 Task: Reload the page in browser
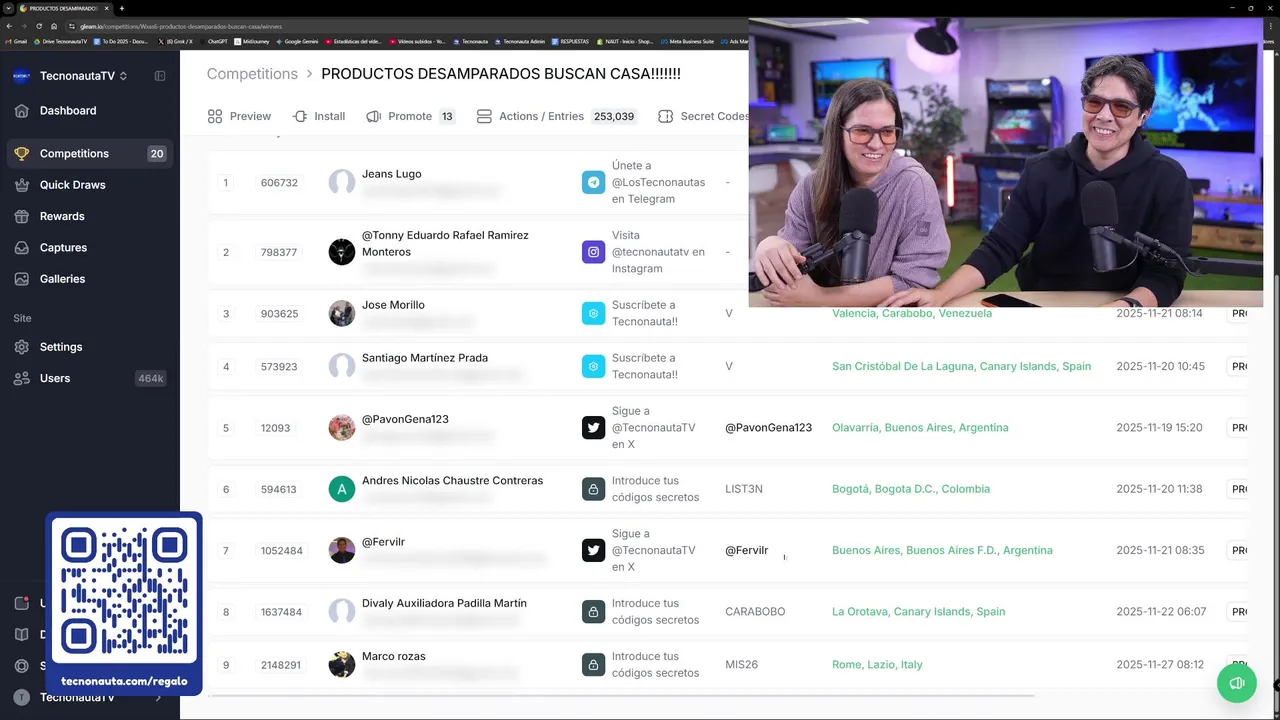click(x=39, y=26)
